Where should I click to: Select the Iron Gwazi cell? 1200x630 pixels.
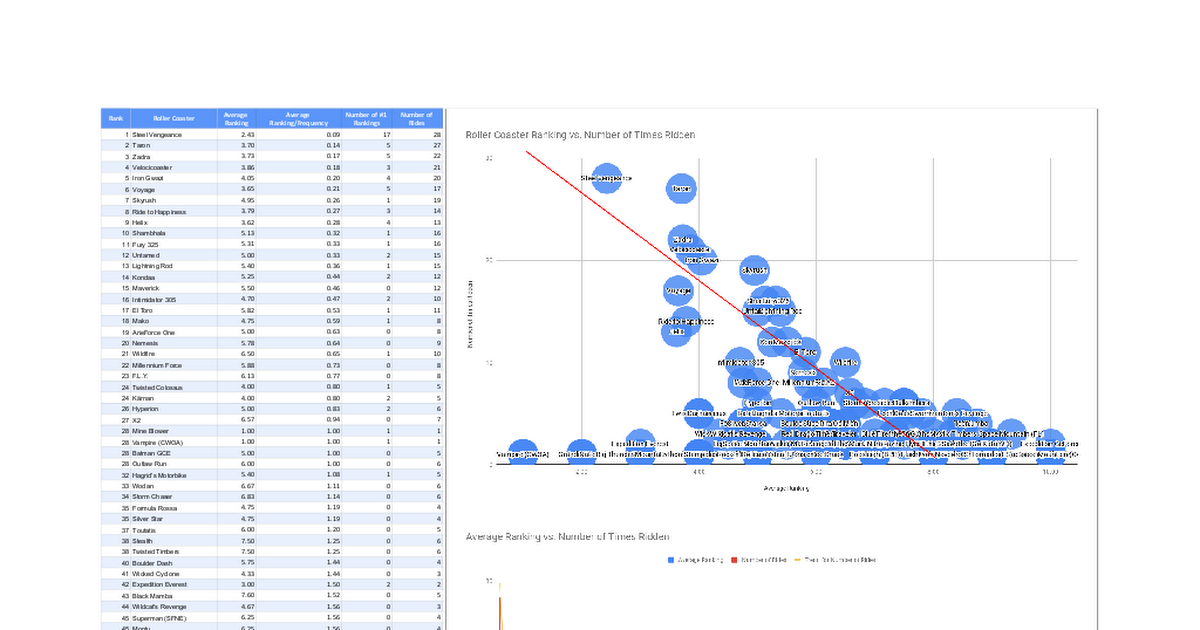click(172, 178)
